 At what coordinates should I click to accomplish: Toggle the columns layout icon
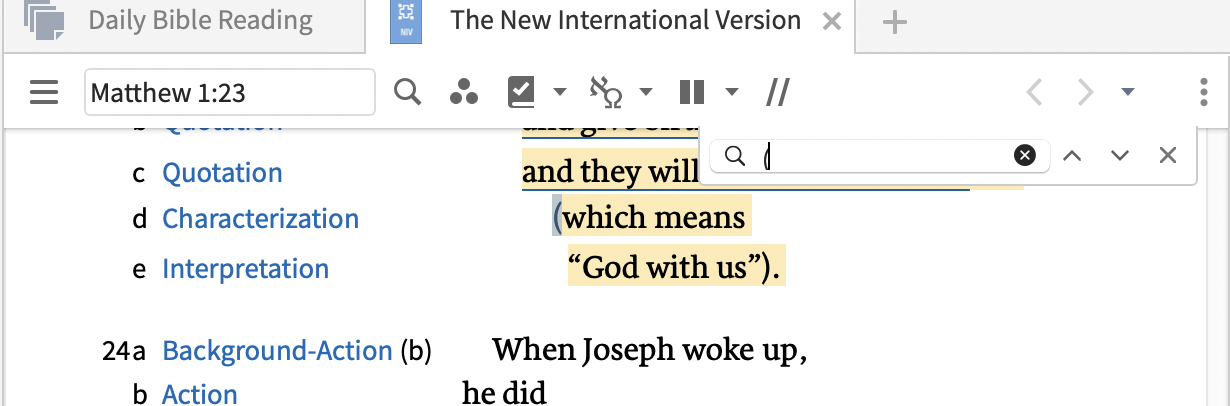pyautogui.click(x=692, y=93)
